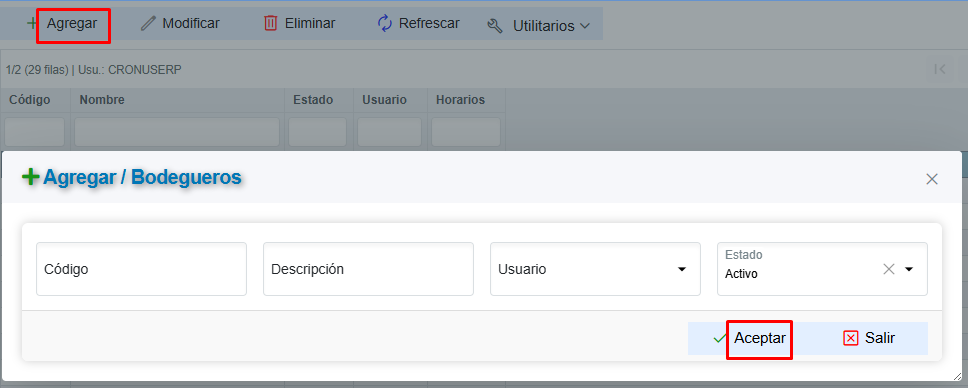Click the Código field in dialog
This screenshot has height=388, width=968.
coord(141,269)
